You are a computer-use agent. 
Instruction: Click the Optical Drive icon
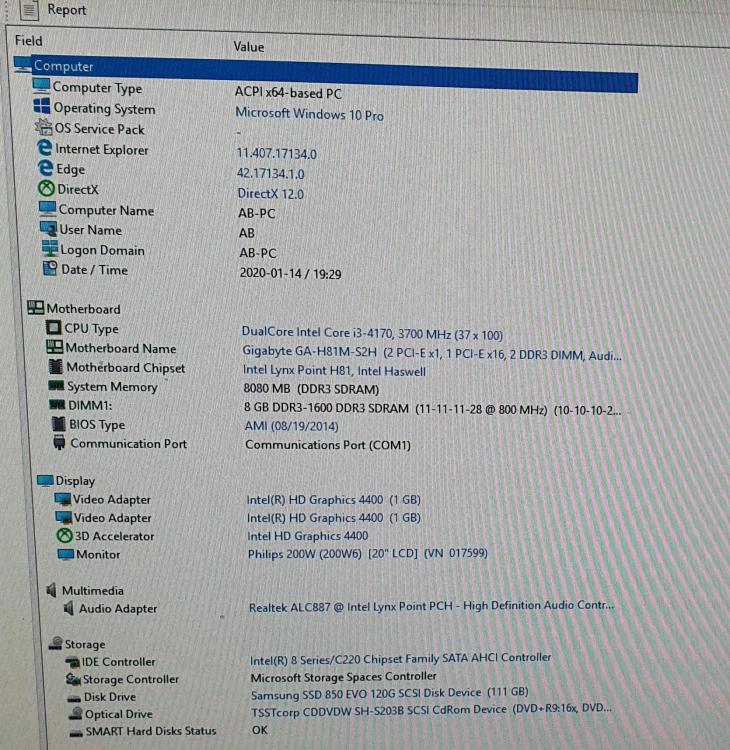76,714
